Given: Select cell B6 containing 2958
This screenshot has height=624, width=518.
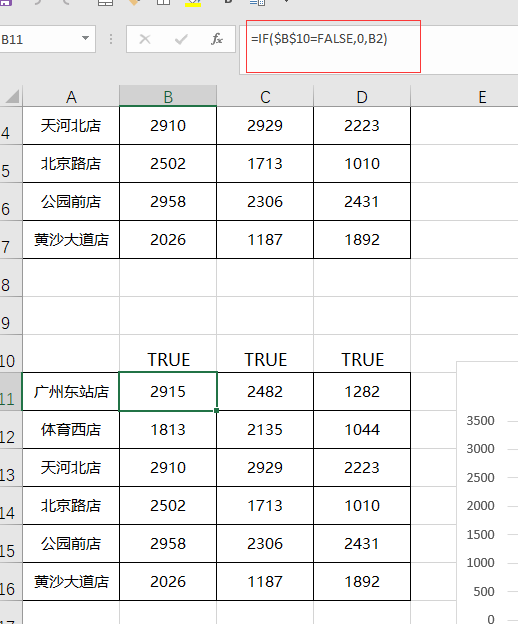Looking at the screenshot, I should 168,202.
